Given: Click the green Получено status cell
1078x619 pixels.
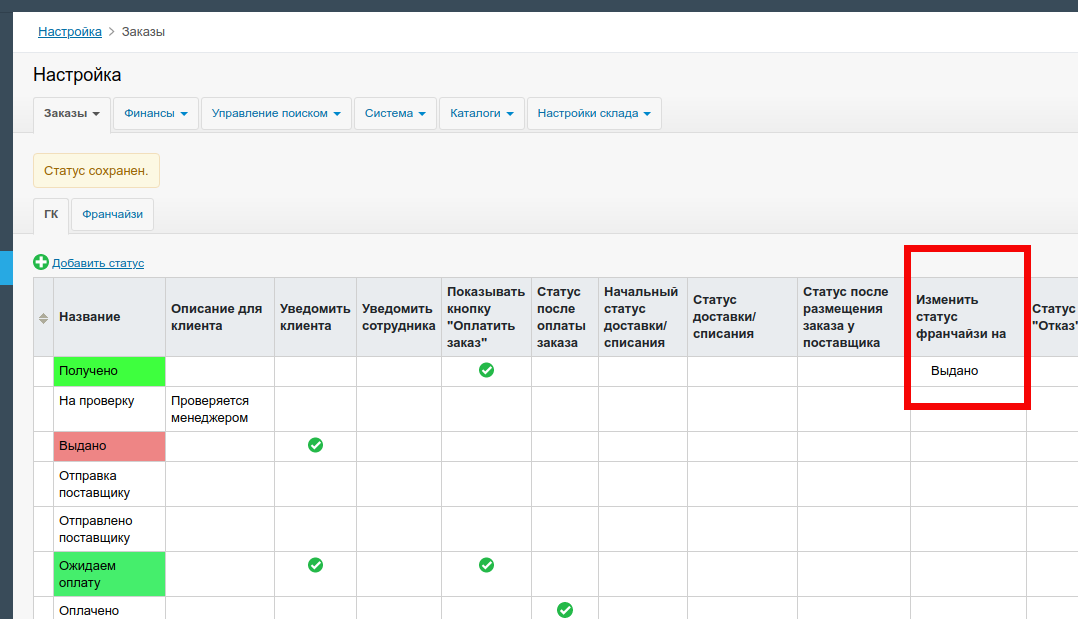Looking at the screenshot, I should pyautogui.click(x=109, y=371).
